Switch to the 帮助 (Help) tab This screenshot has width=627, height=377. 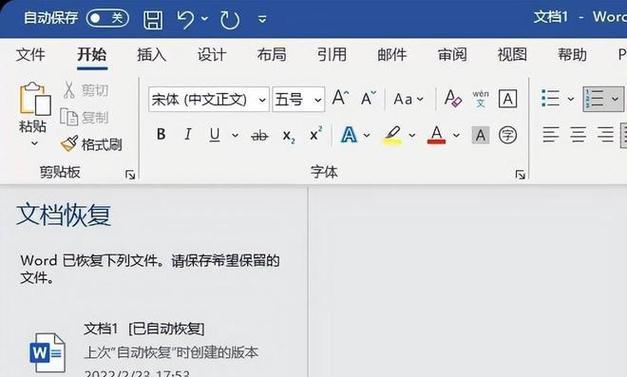point(572,54)
